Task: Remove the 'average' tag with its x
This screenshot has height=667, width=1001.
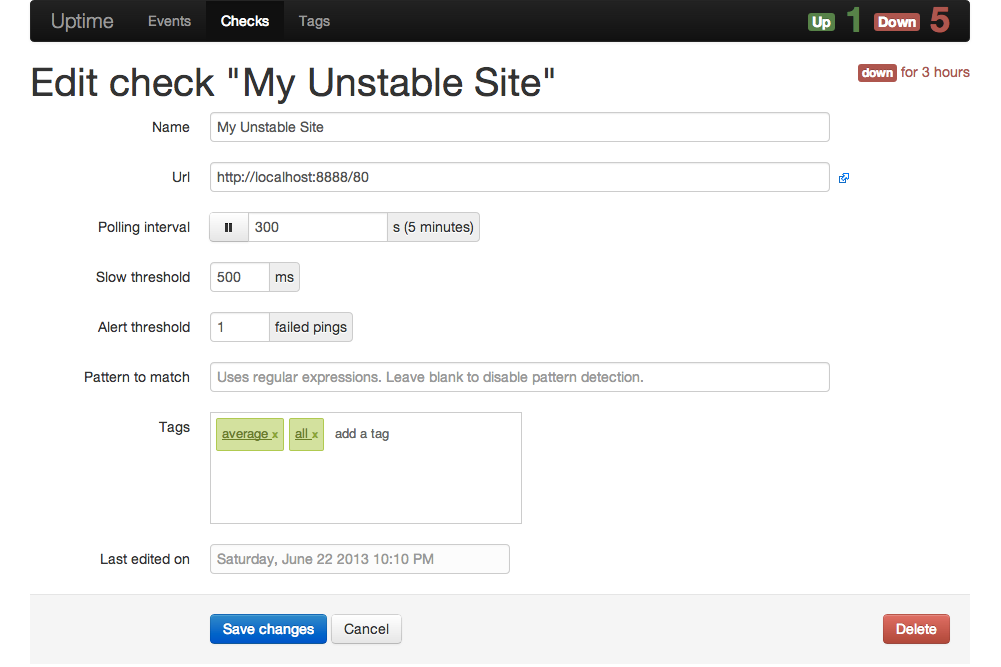Action: (x=275, y=435)
